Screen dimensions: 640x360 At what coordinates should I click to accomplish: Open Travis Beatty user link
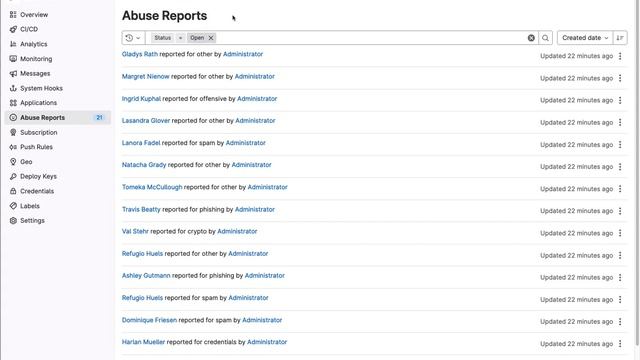tap(141, 209)
